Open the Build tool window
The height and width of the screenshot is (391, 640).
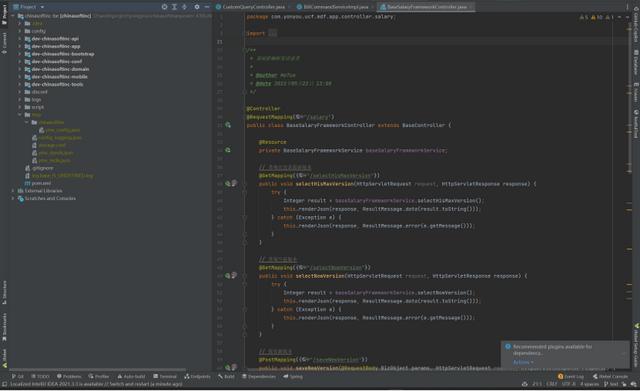(227, 376)
